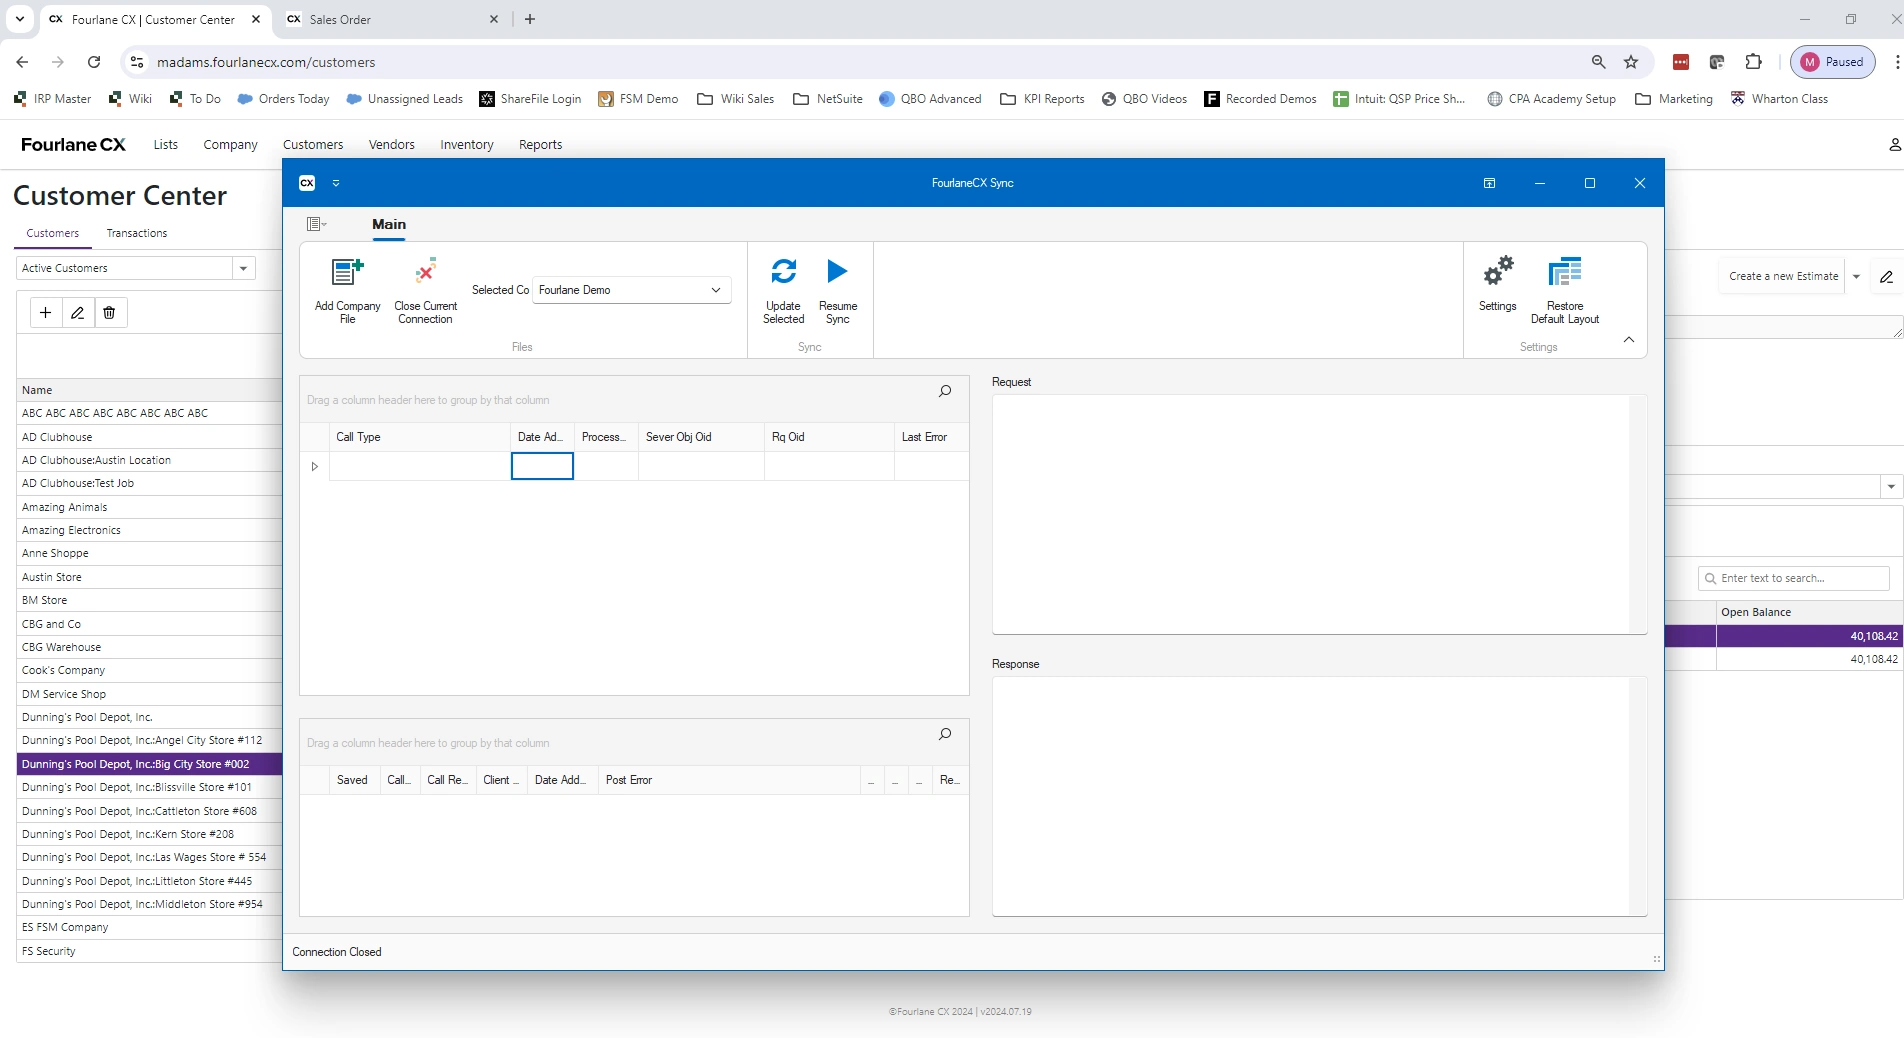Viewport: 1904px width, 1038px height.
Task: Sort by the Last Error column header
Action: 931,437
